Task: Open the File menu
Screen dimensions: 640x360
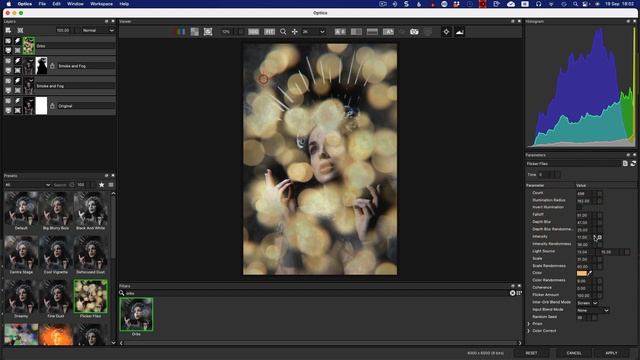Action: (x=42, y=4)
